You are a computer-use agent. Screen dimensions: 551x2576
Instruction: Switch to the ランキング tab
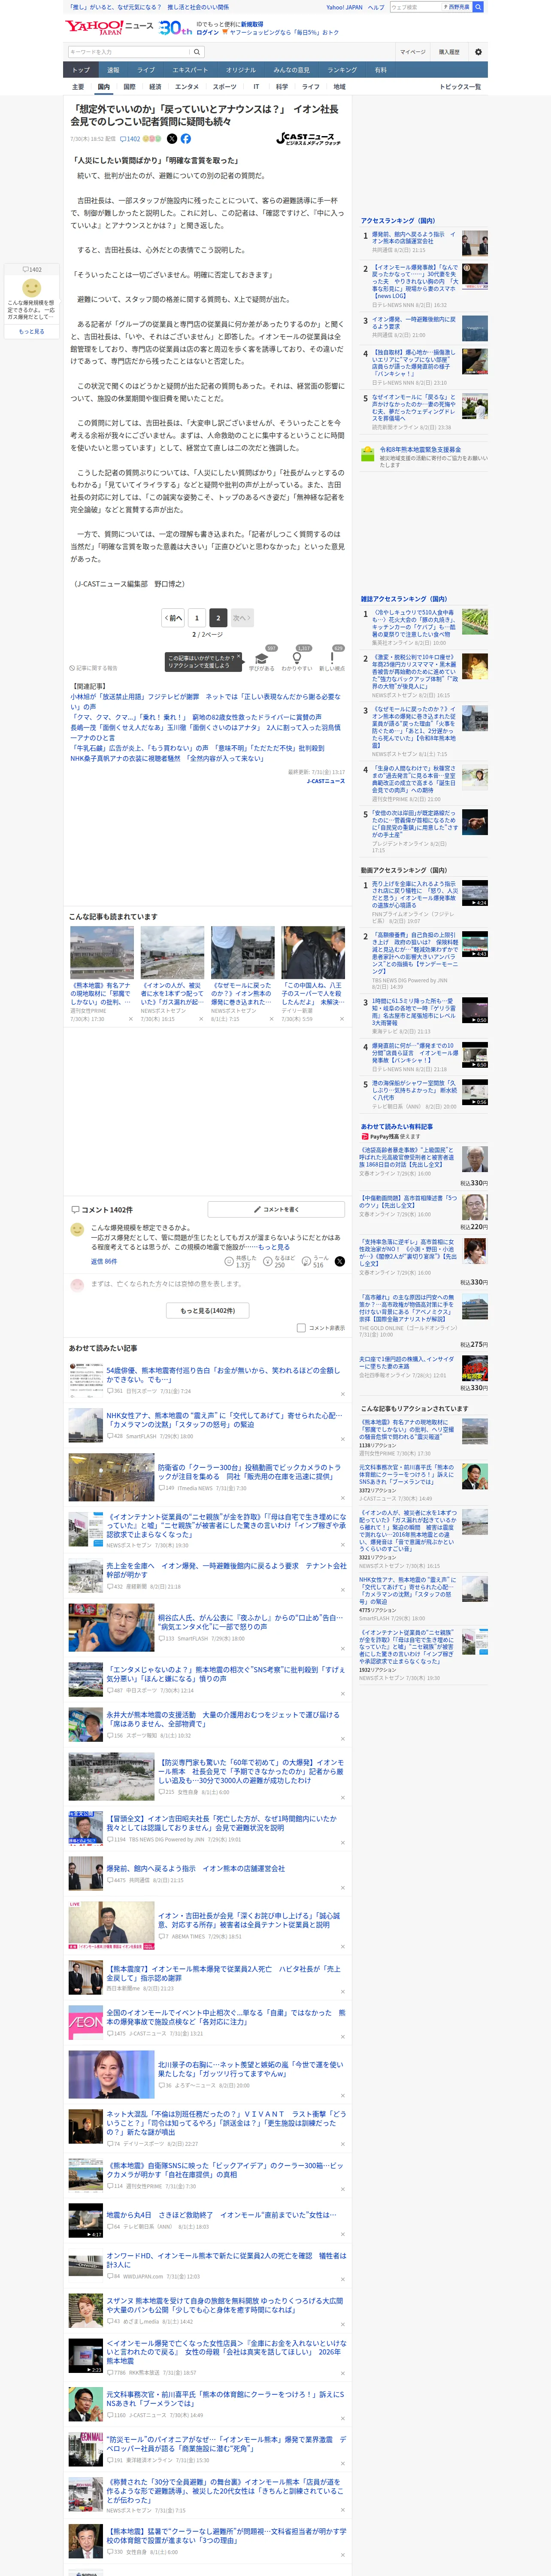pos(342,70)
